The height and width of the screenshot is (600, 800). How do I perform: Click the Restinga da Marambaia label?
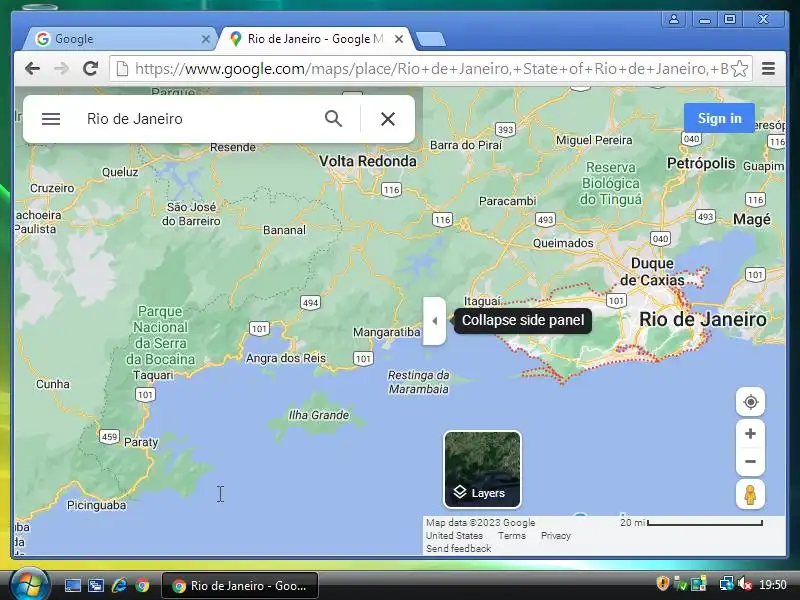[418, 382]
